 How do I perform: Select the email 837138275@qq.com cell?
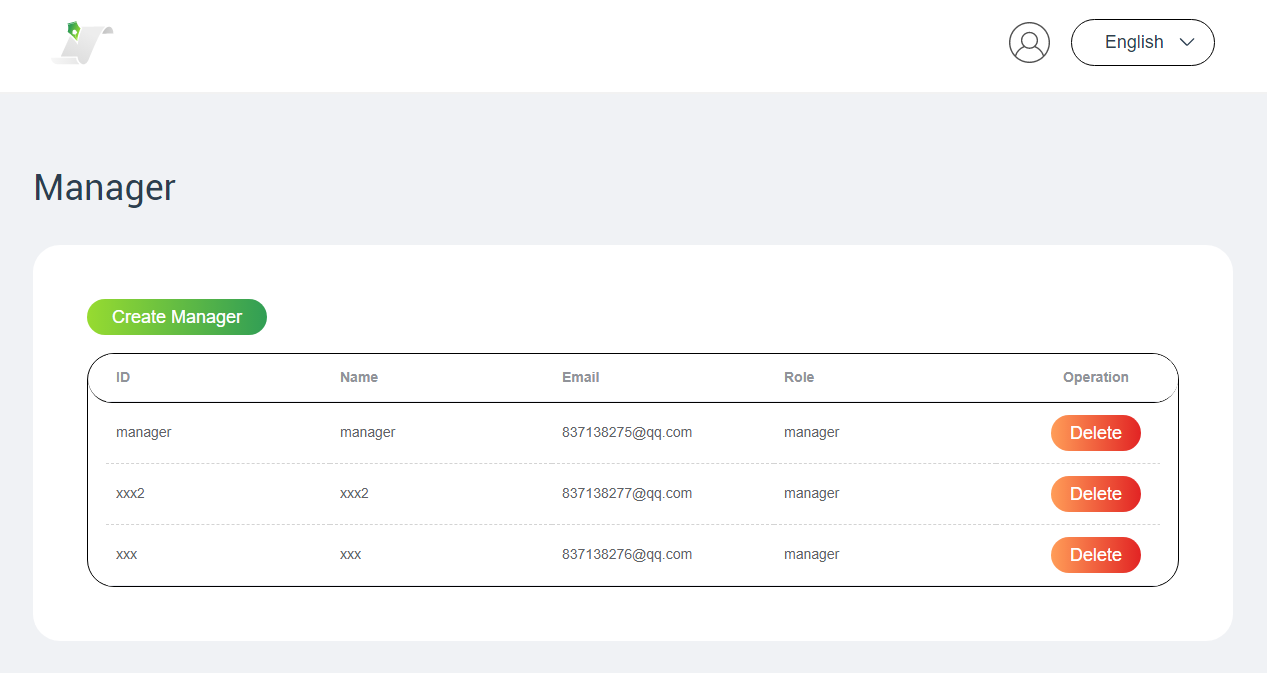click(627, 432)
